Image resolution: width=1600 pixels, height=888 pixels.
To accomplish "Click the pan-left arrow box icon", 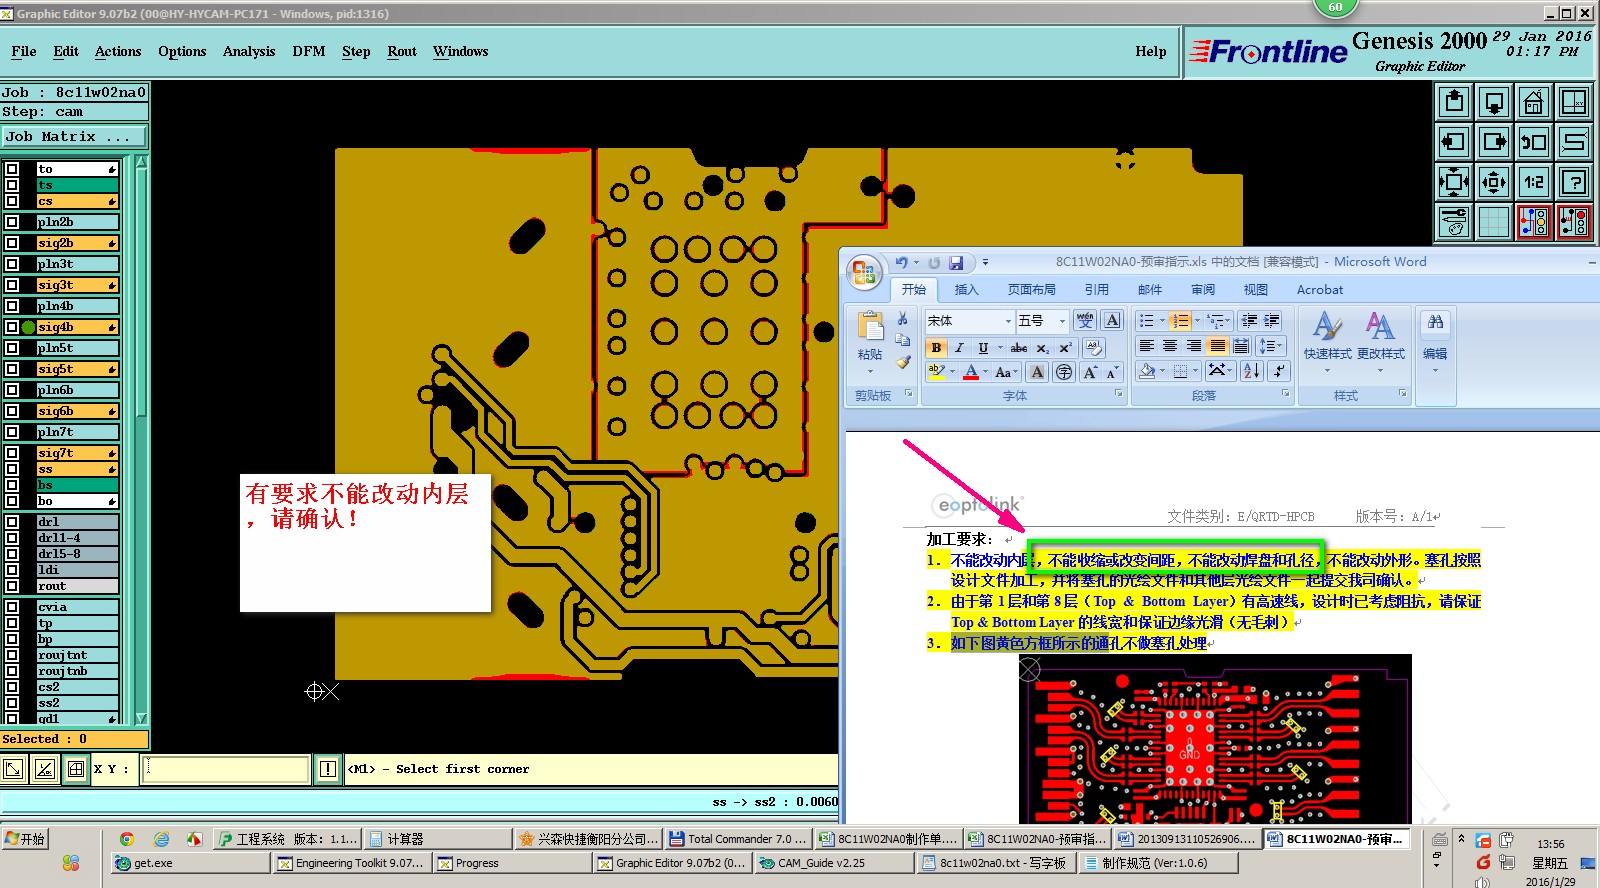I will tap(1454, 142).
